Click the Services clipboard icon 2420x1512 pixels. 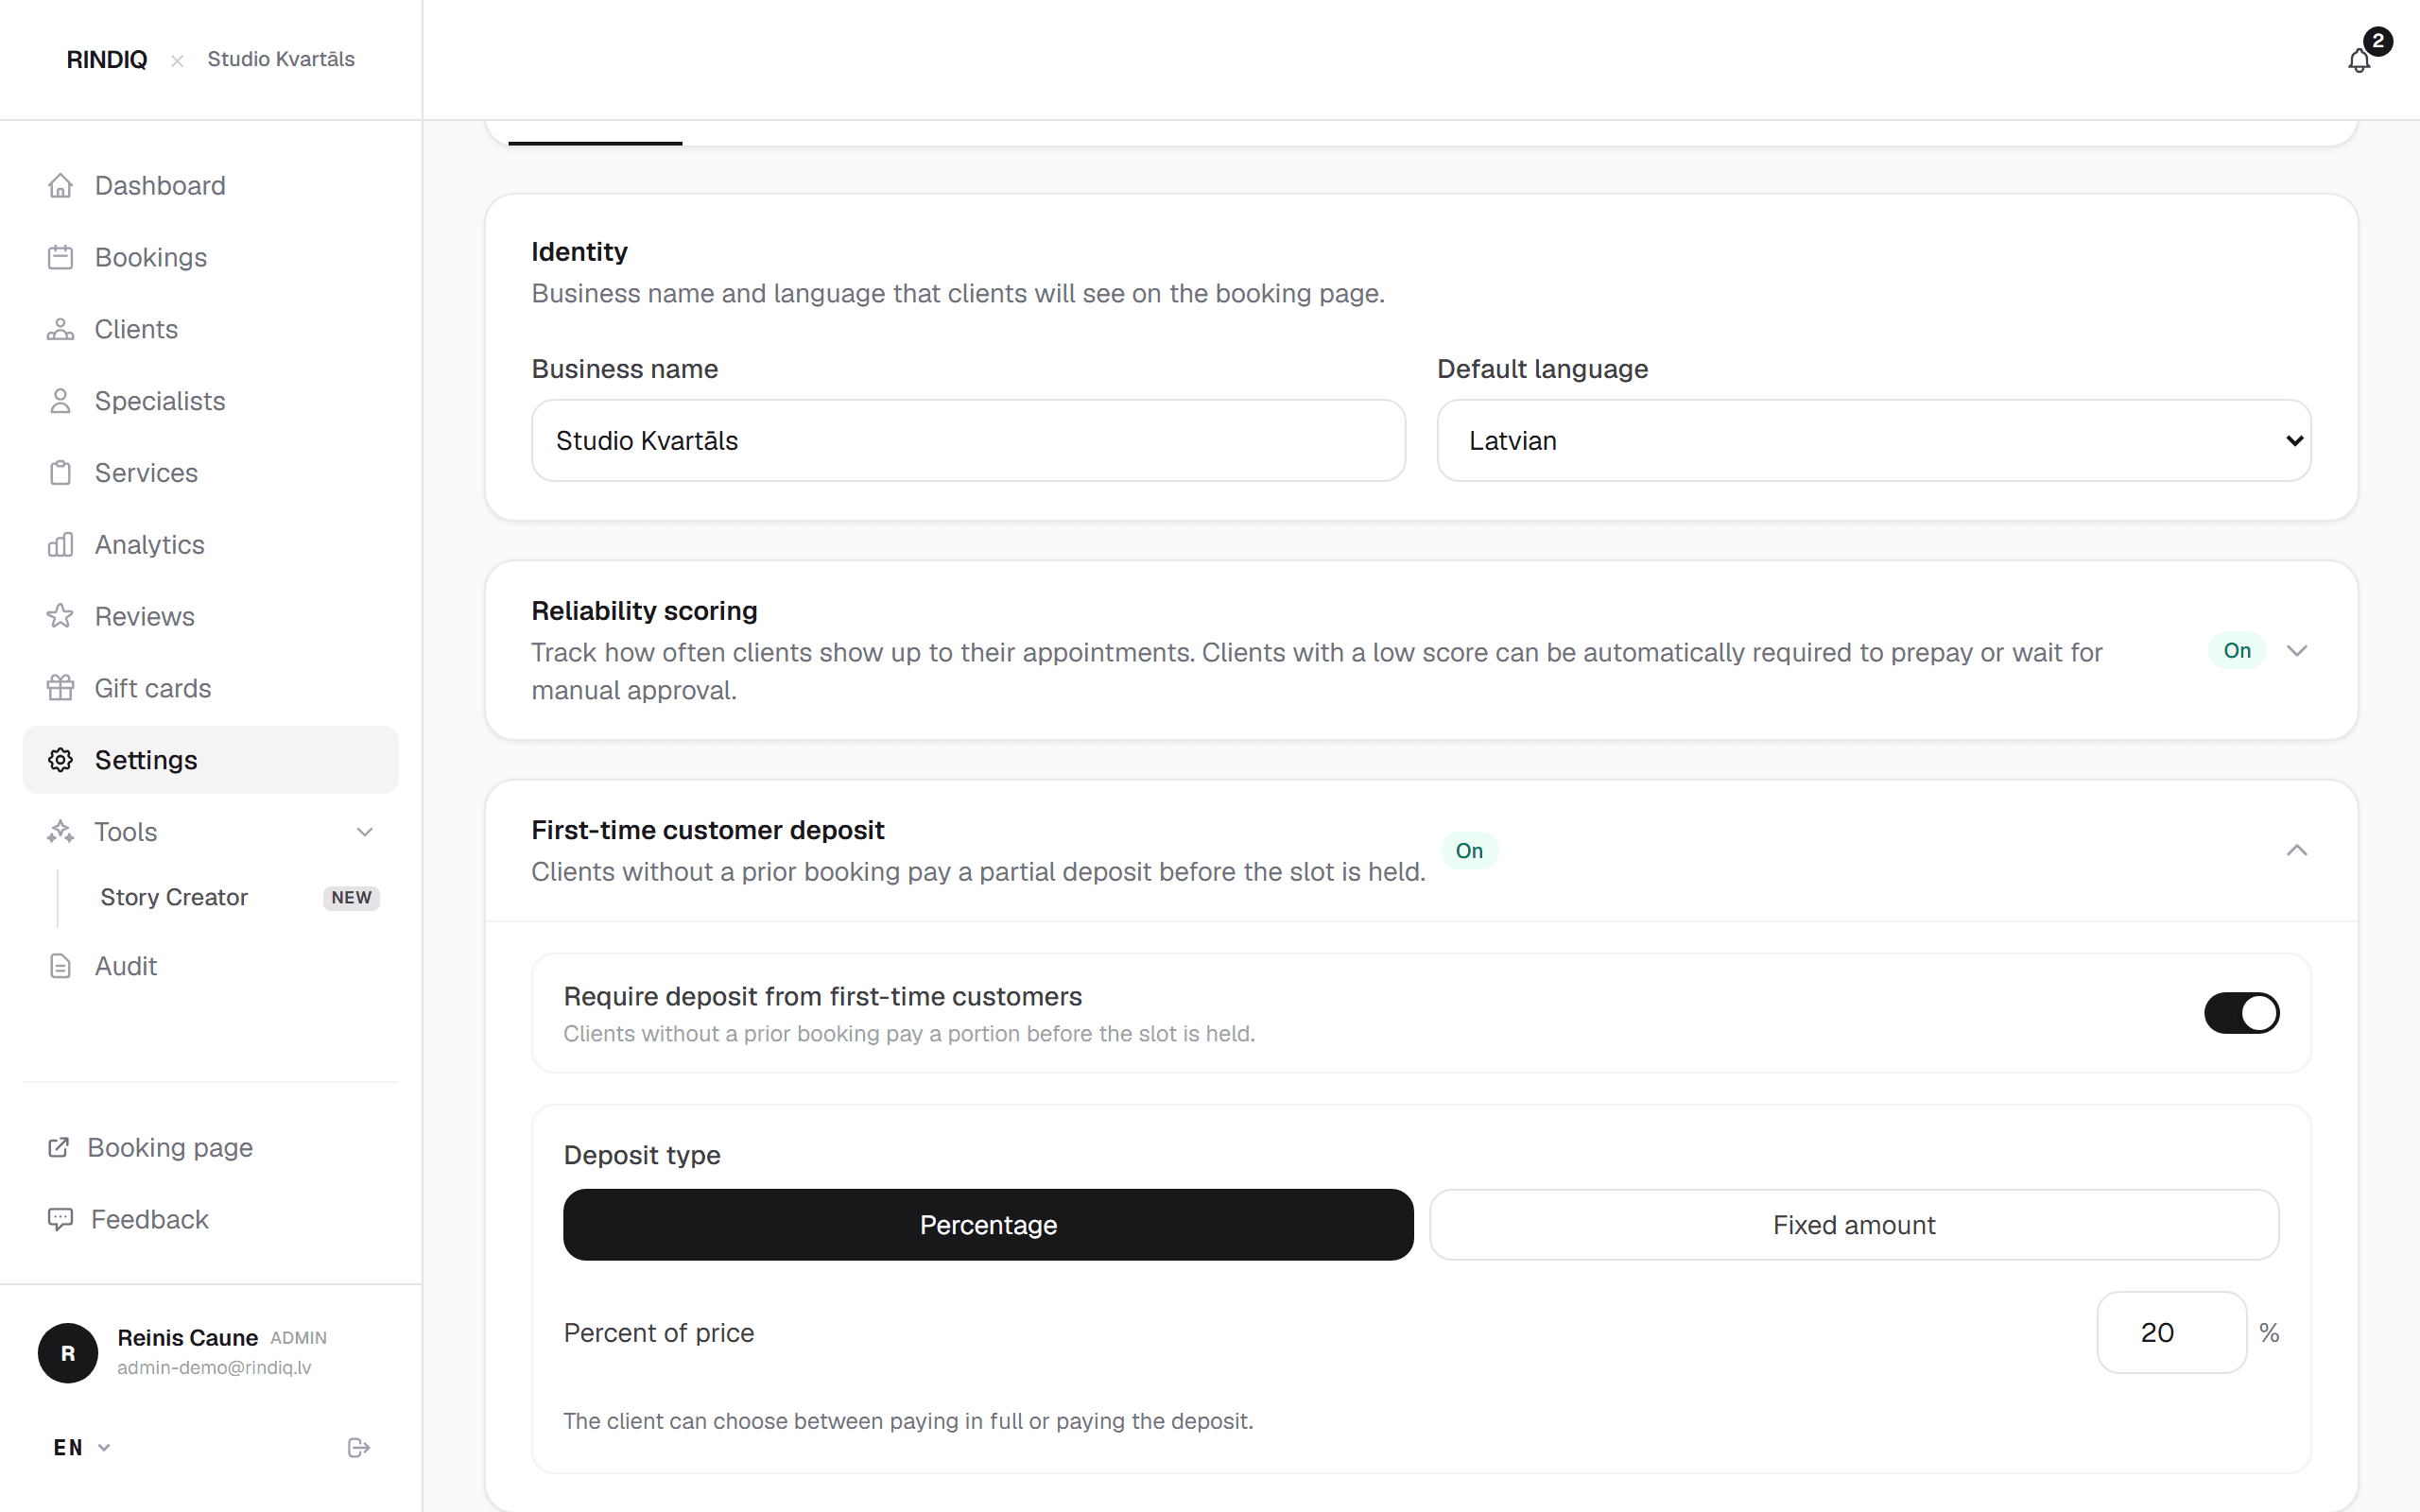(x=60, y=473)
